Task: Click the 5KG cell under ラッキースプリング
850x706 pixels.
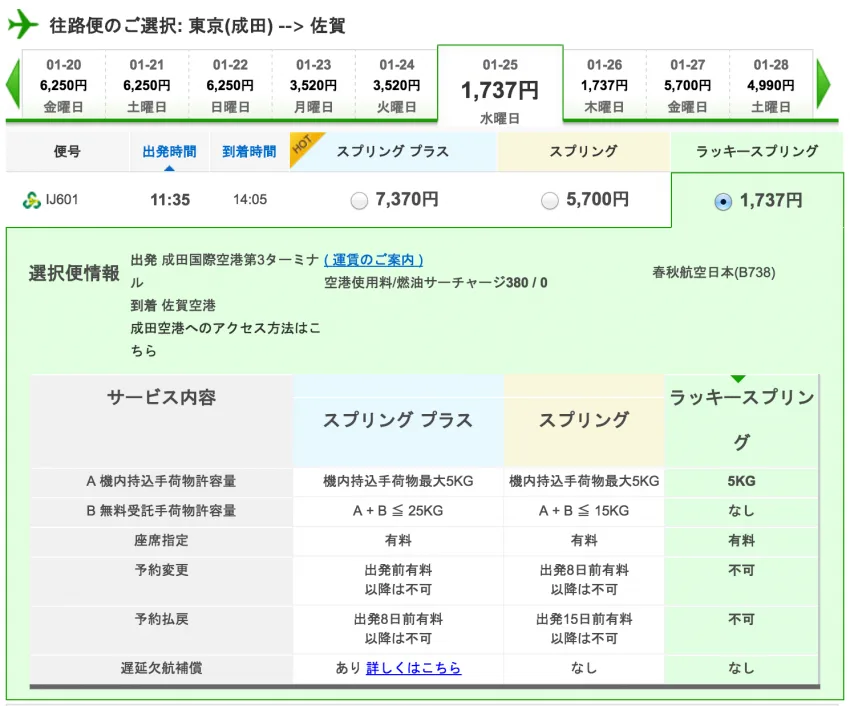Action: [x=741, y=481]
